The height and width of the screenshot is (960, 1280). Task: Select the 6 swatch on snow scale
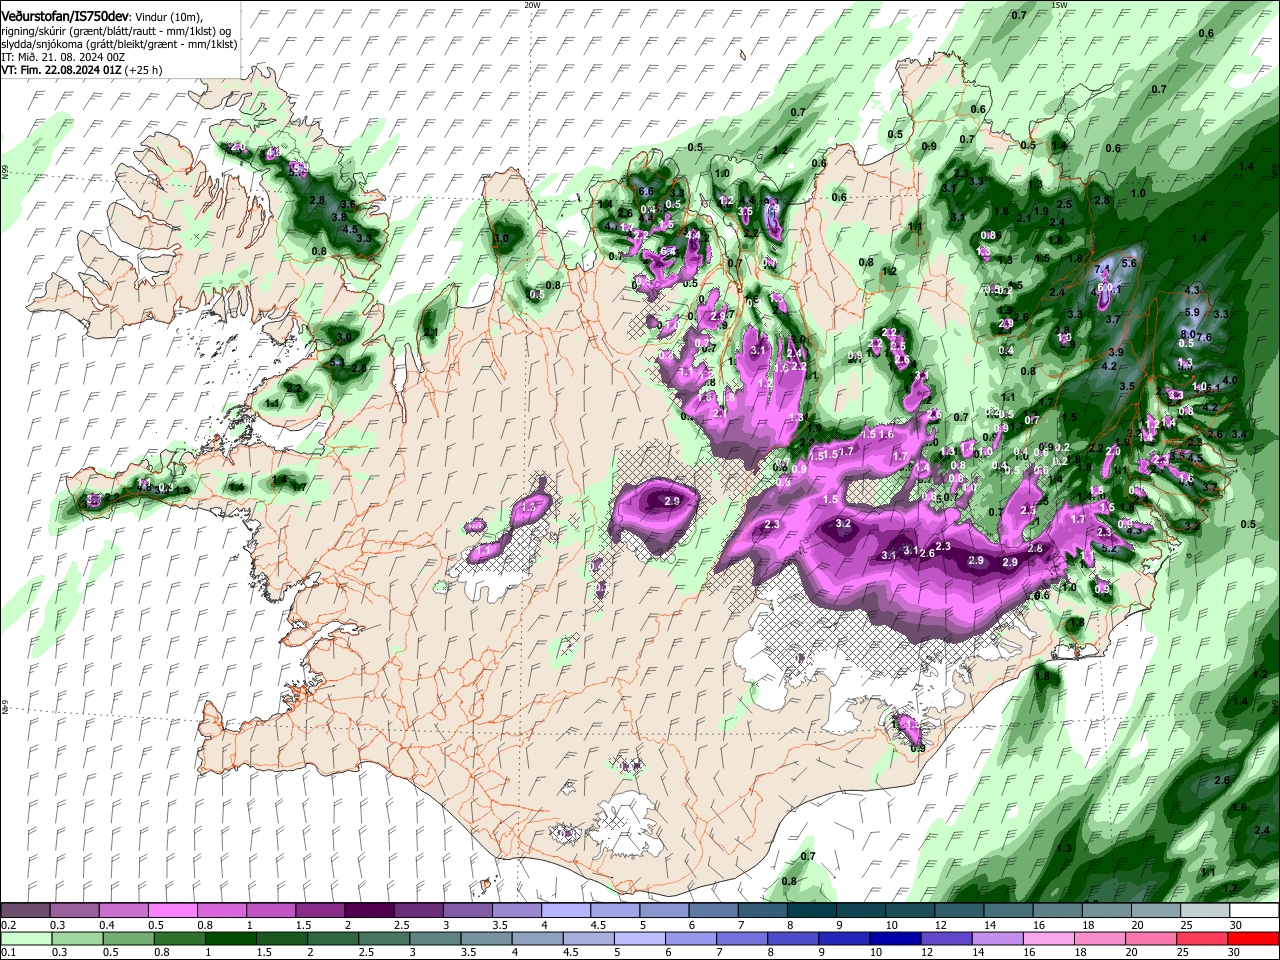713,911
